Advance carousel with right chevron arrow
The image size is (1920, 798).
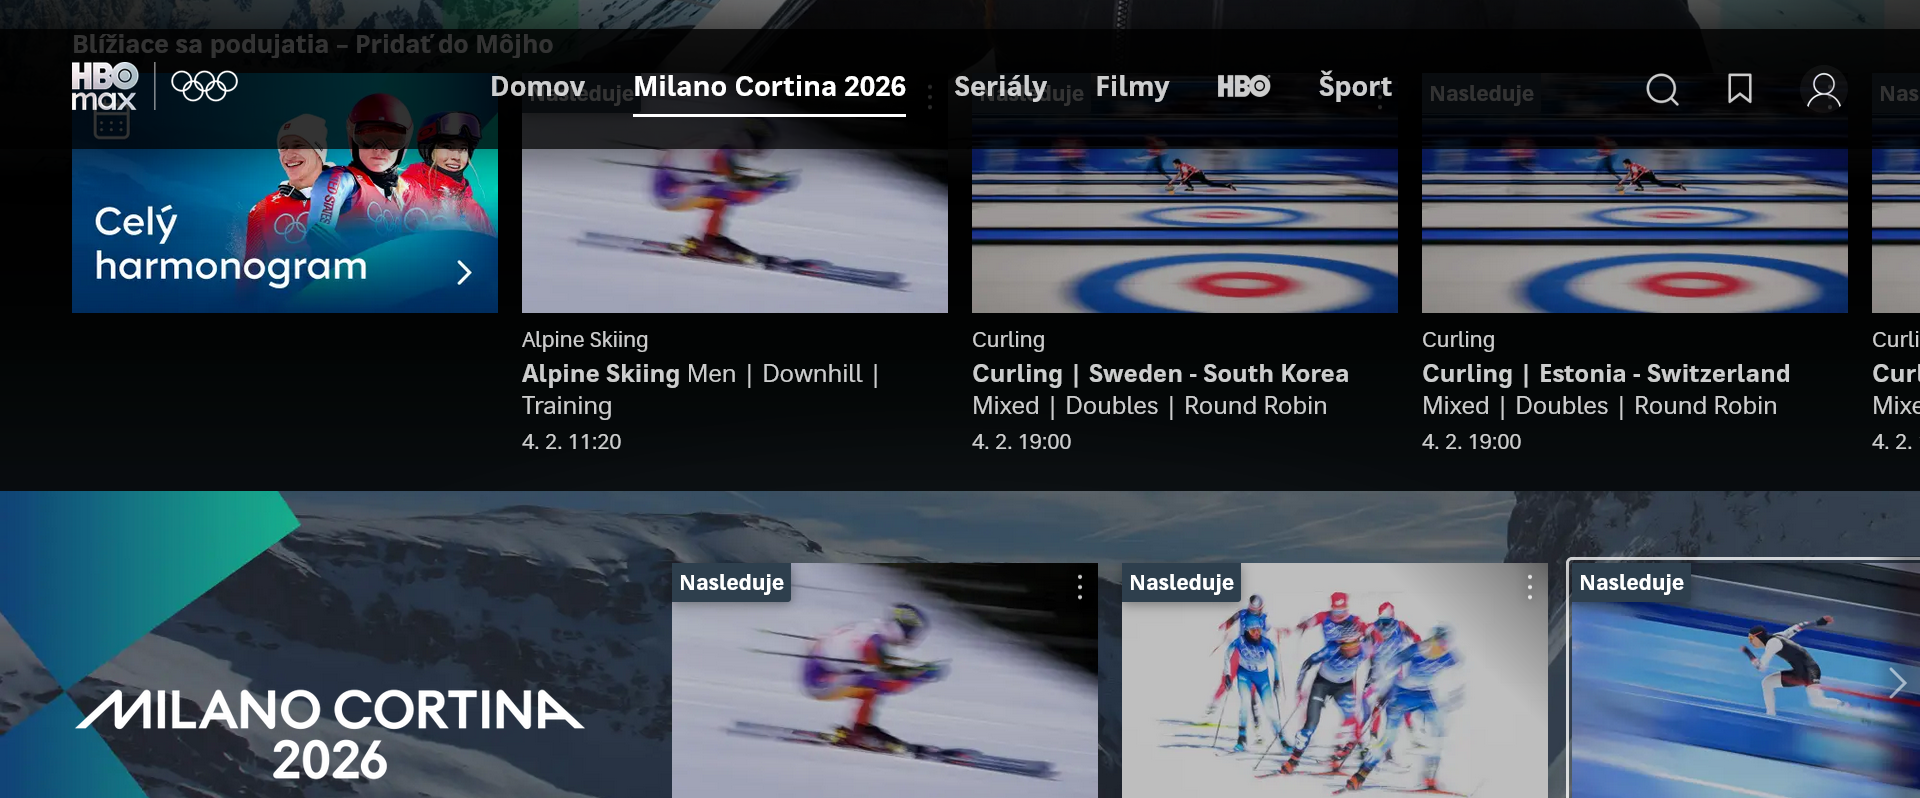pos(1897,682)
